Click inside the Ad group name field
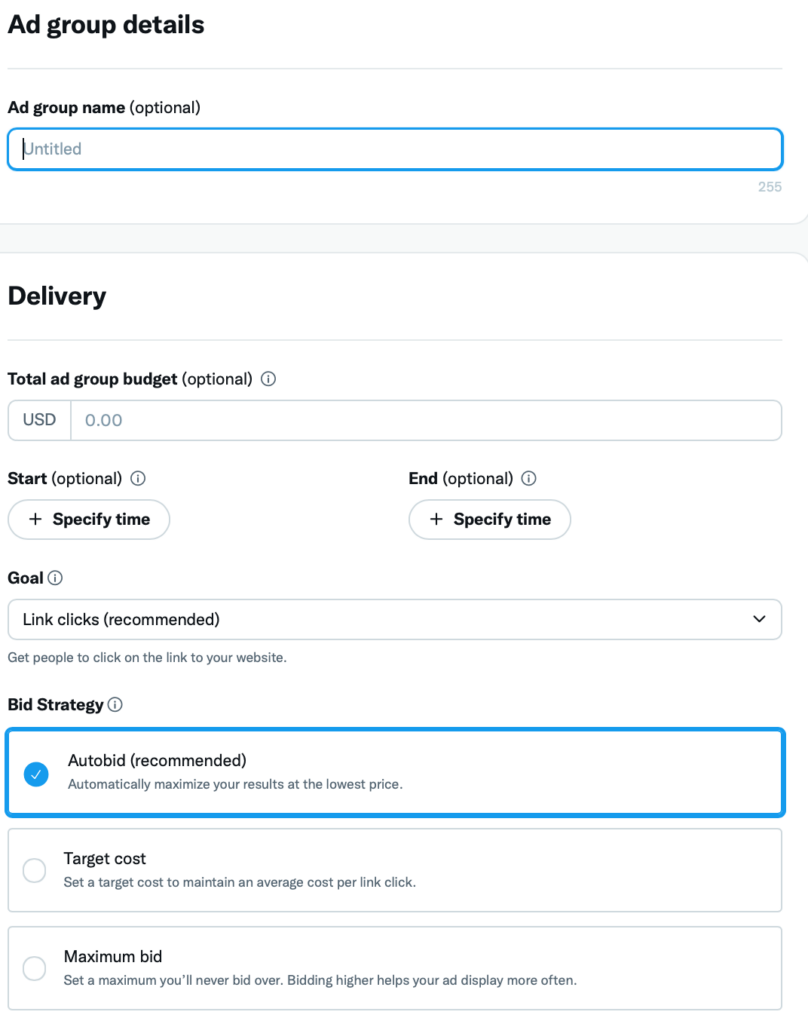The width and height of the screenshot is (808, 1024). point(394,148)
